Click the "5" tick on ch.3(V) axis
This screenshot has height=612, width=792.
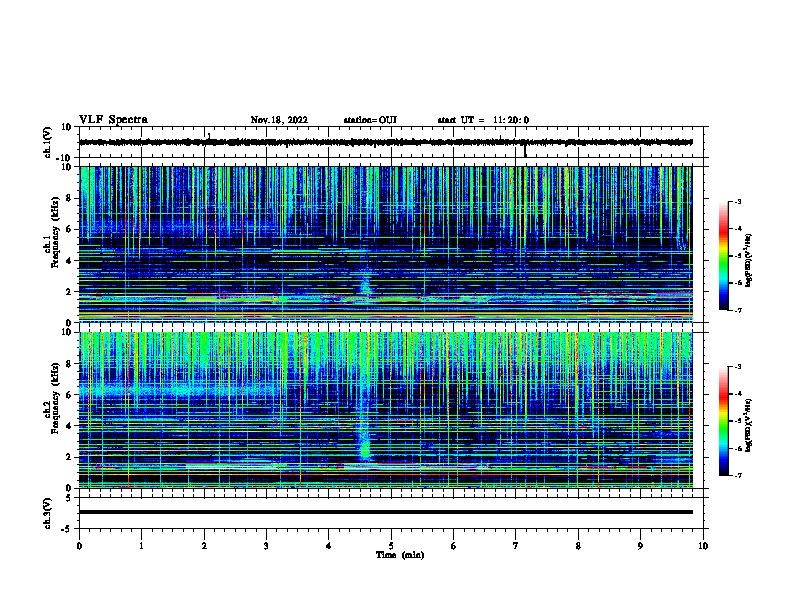click(x=70, y=497)
